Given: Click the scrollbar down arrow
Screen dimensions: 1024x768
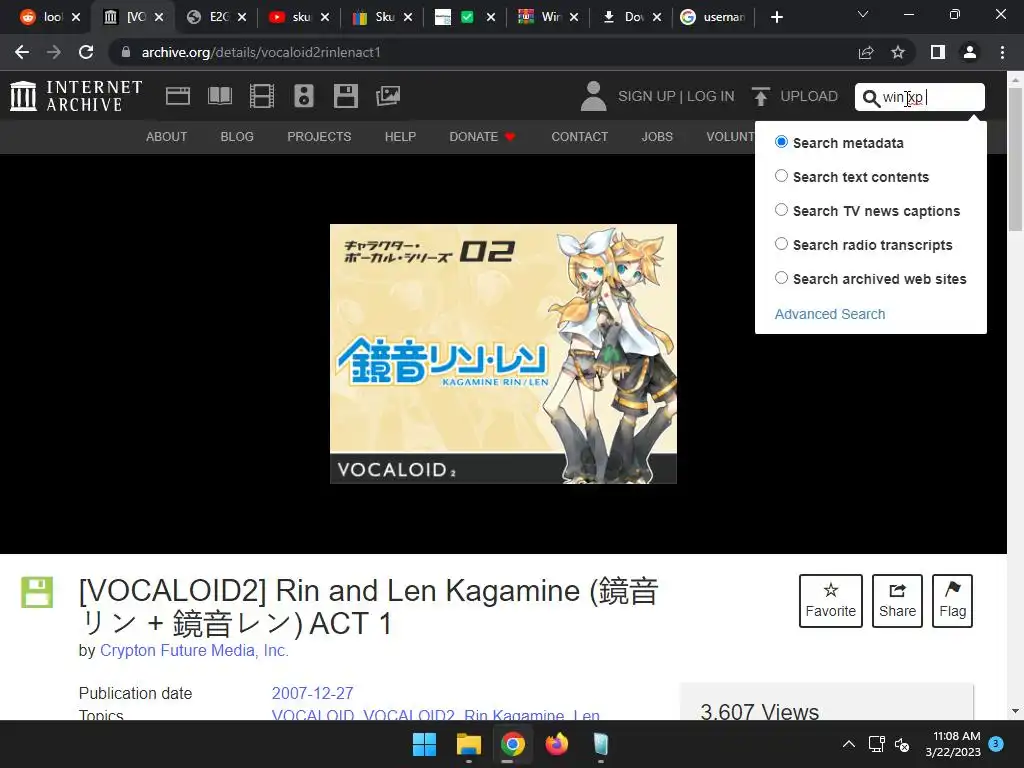Looking at the screenshot, I should point(1016,711).
